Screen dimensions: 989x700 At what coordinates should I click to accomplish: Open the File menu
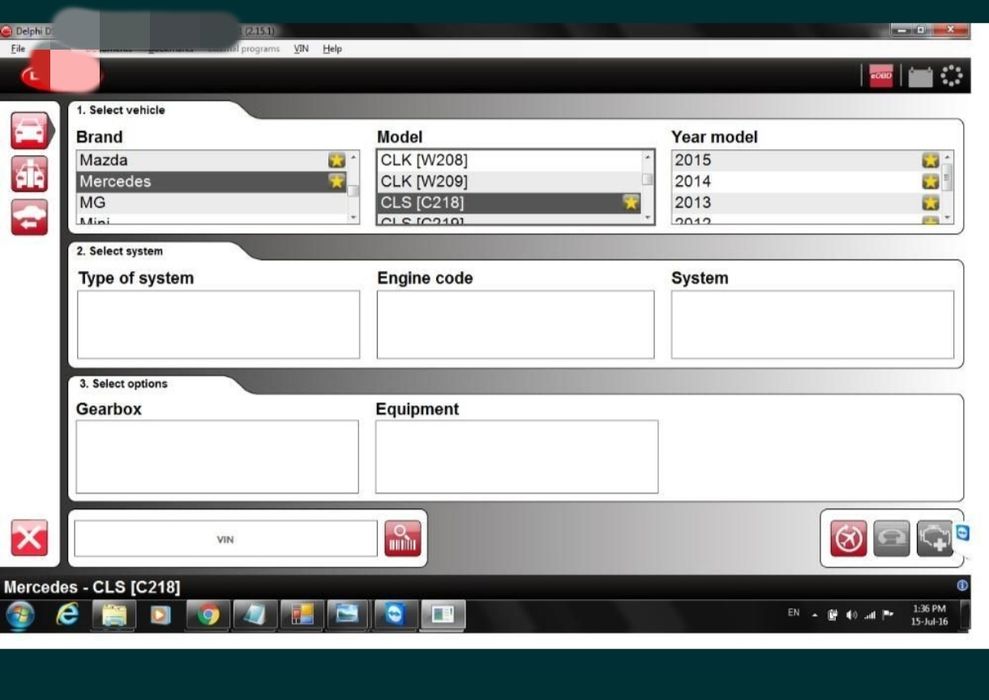coord(18,49)
